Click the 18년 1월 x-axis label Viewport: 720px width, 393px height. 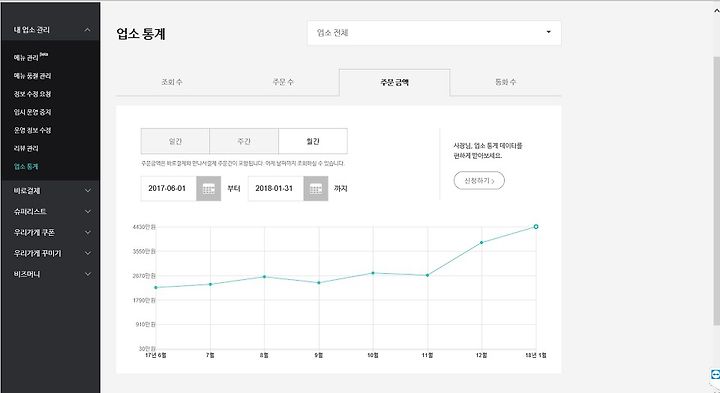536,355
